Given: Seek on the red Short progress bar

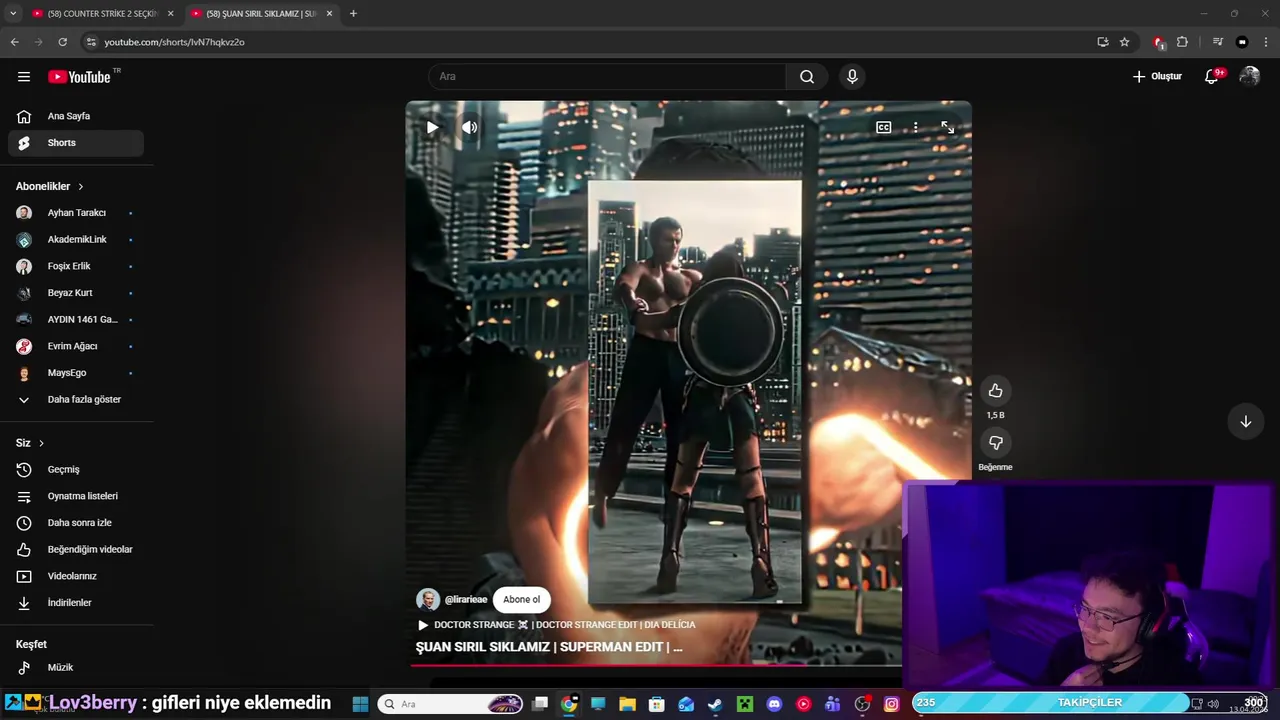Looking at the screenshot, I should (x=656, y=664).
